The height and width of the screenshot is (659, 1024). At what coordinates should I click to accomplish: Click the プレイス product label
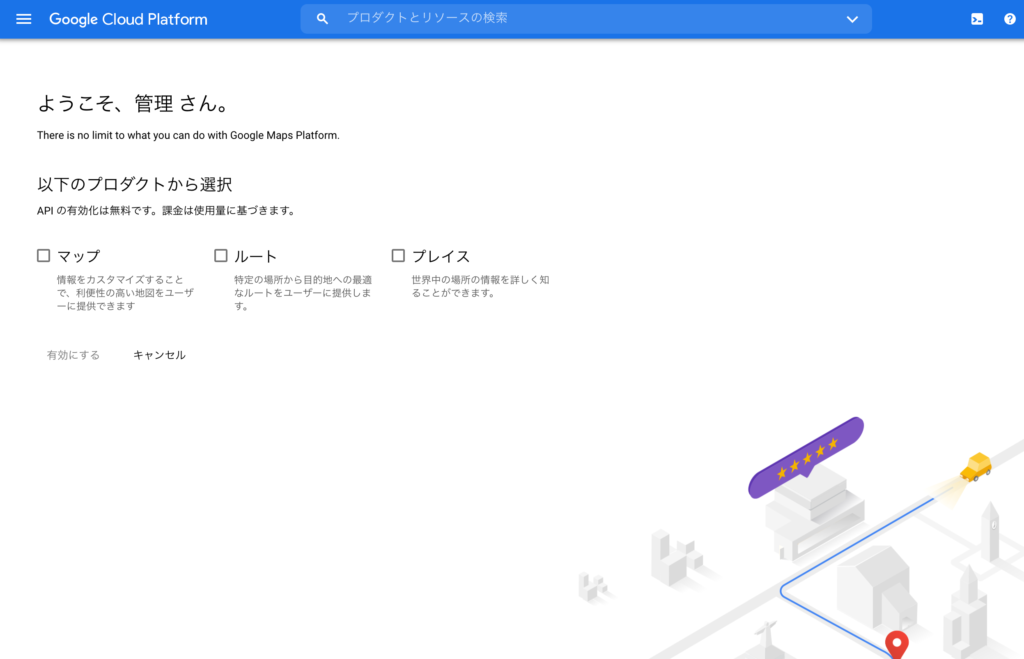pyautogui.click(x=441, y=256)
